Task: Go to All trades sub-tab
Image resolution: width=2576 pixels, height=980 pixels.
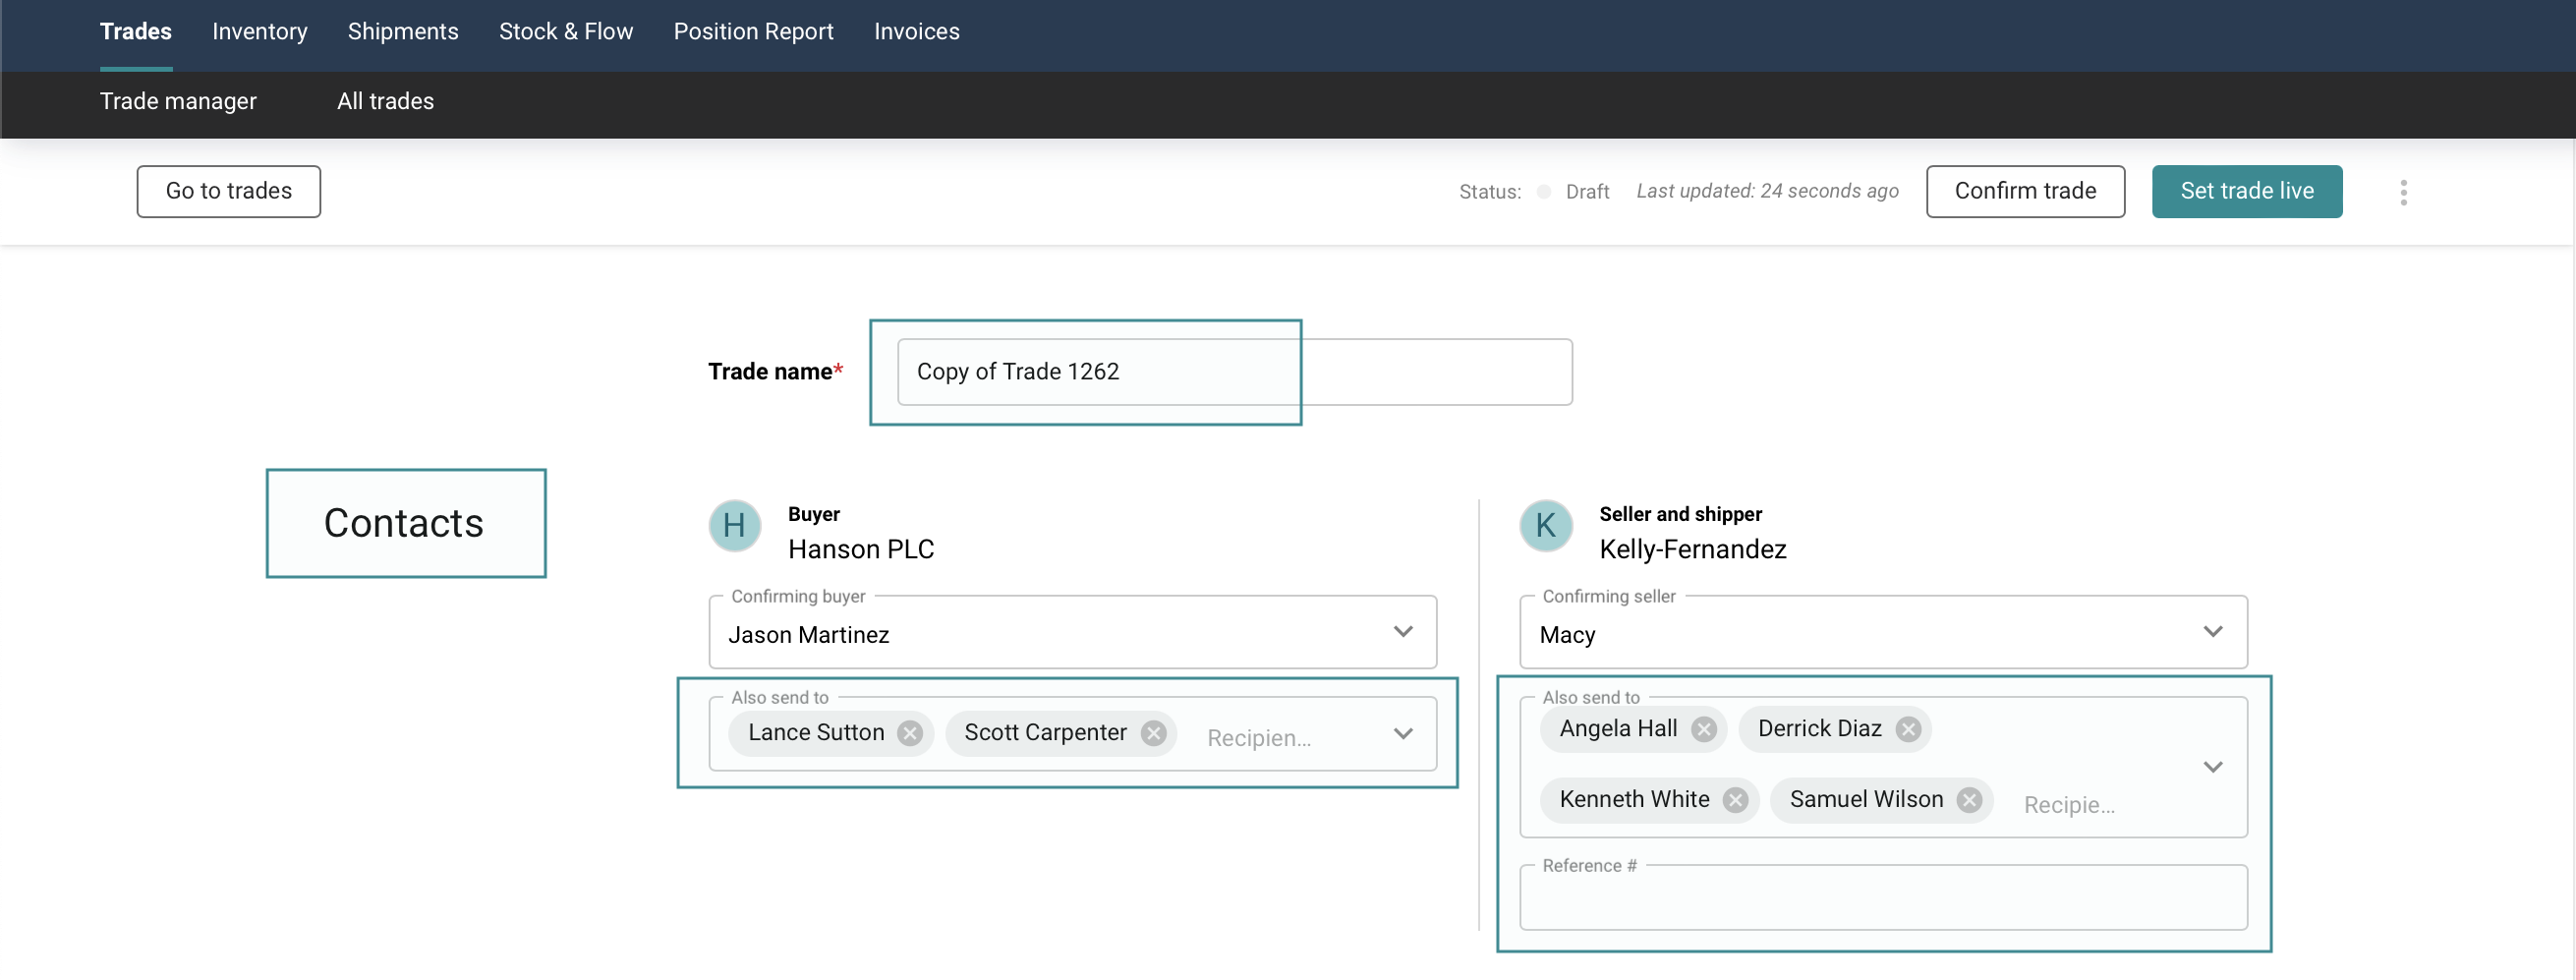Action: [x=385, y=101]
